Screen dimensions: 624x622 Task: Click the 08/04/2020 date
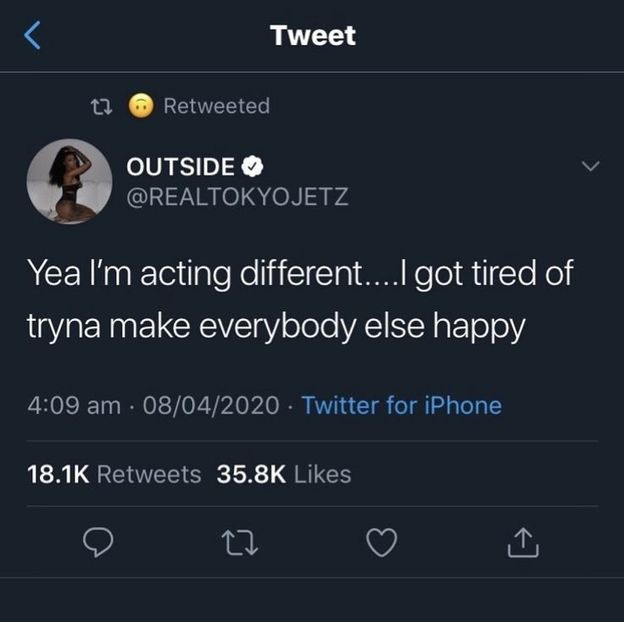click(214, 405)
